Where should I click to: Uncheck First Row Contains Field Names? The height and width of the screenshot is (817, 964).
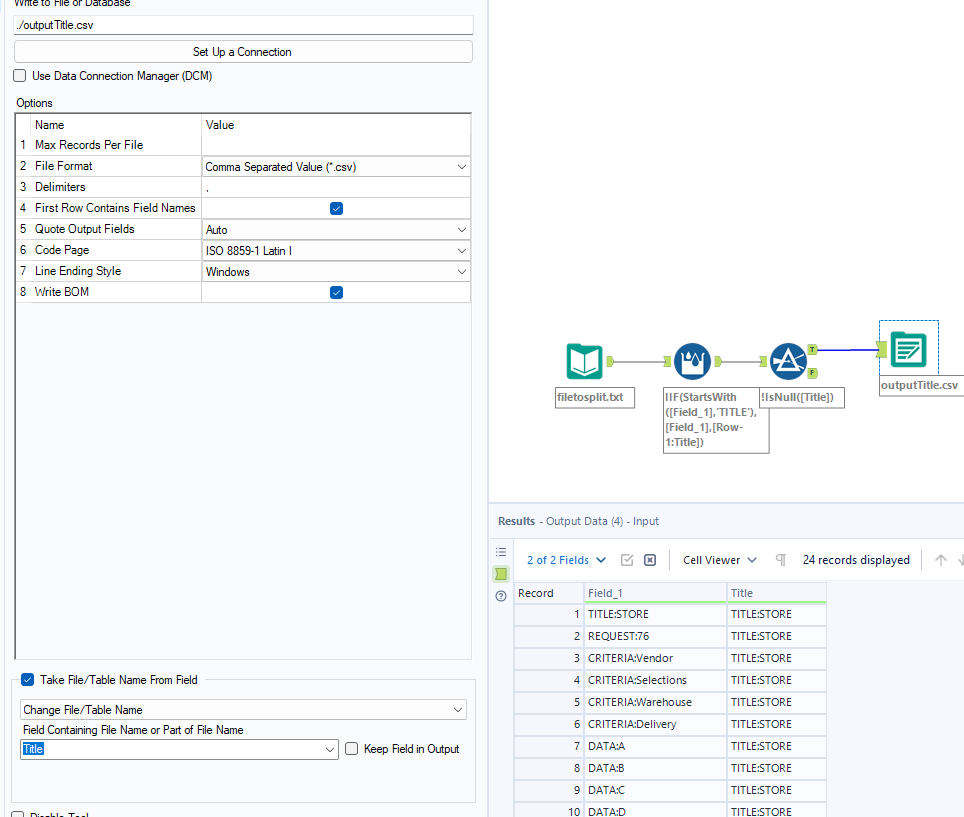[336, 208]
